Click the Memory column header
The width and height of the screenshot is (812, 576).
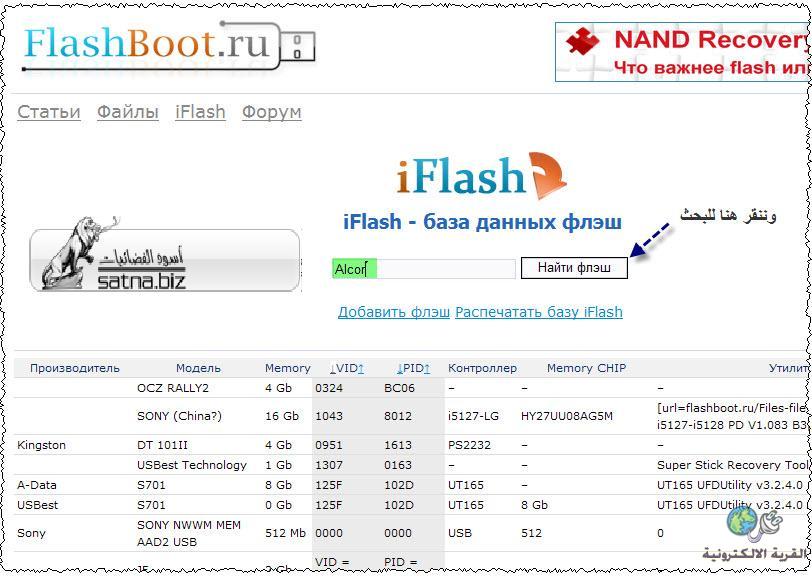tap(287, 368)
